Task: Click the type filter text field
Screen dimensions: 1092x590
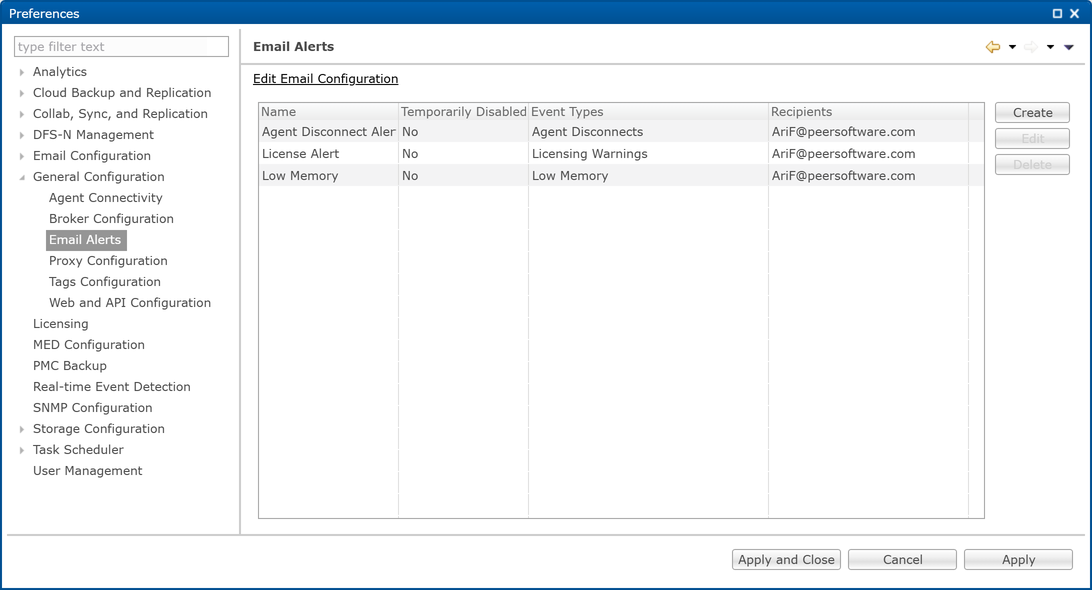Action: pyautogui.click(x=121, y=47)
